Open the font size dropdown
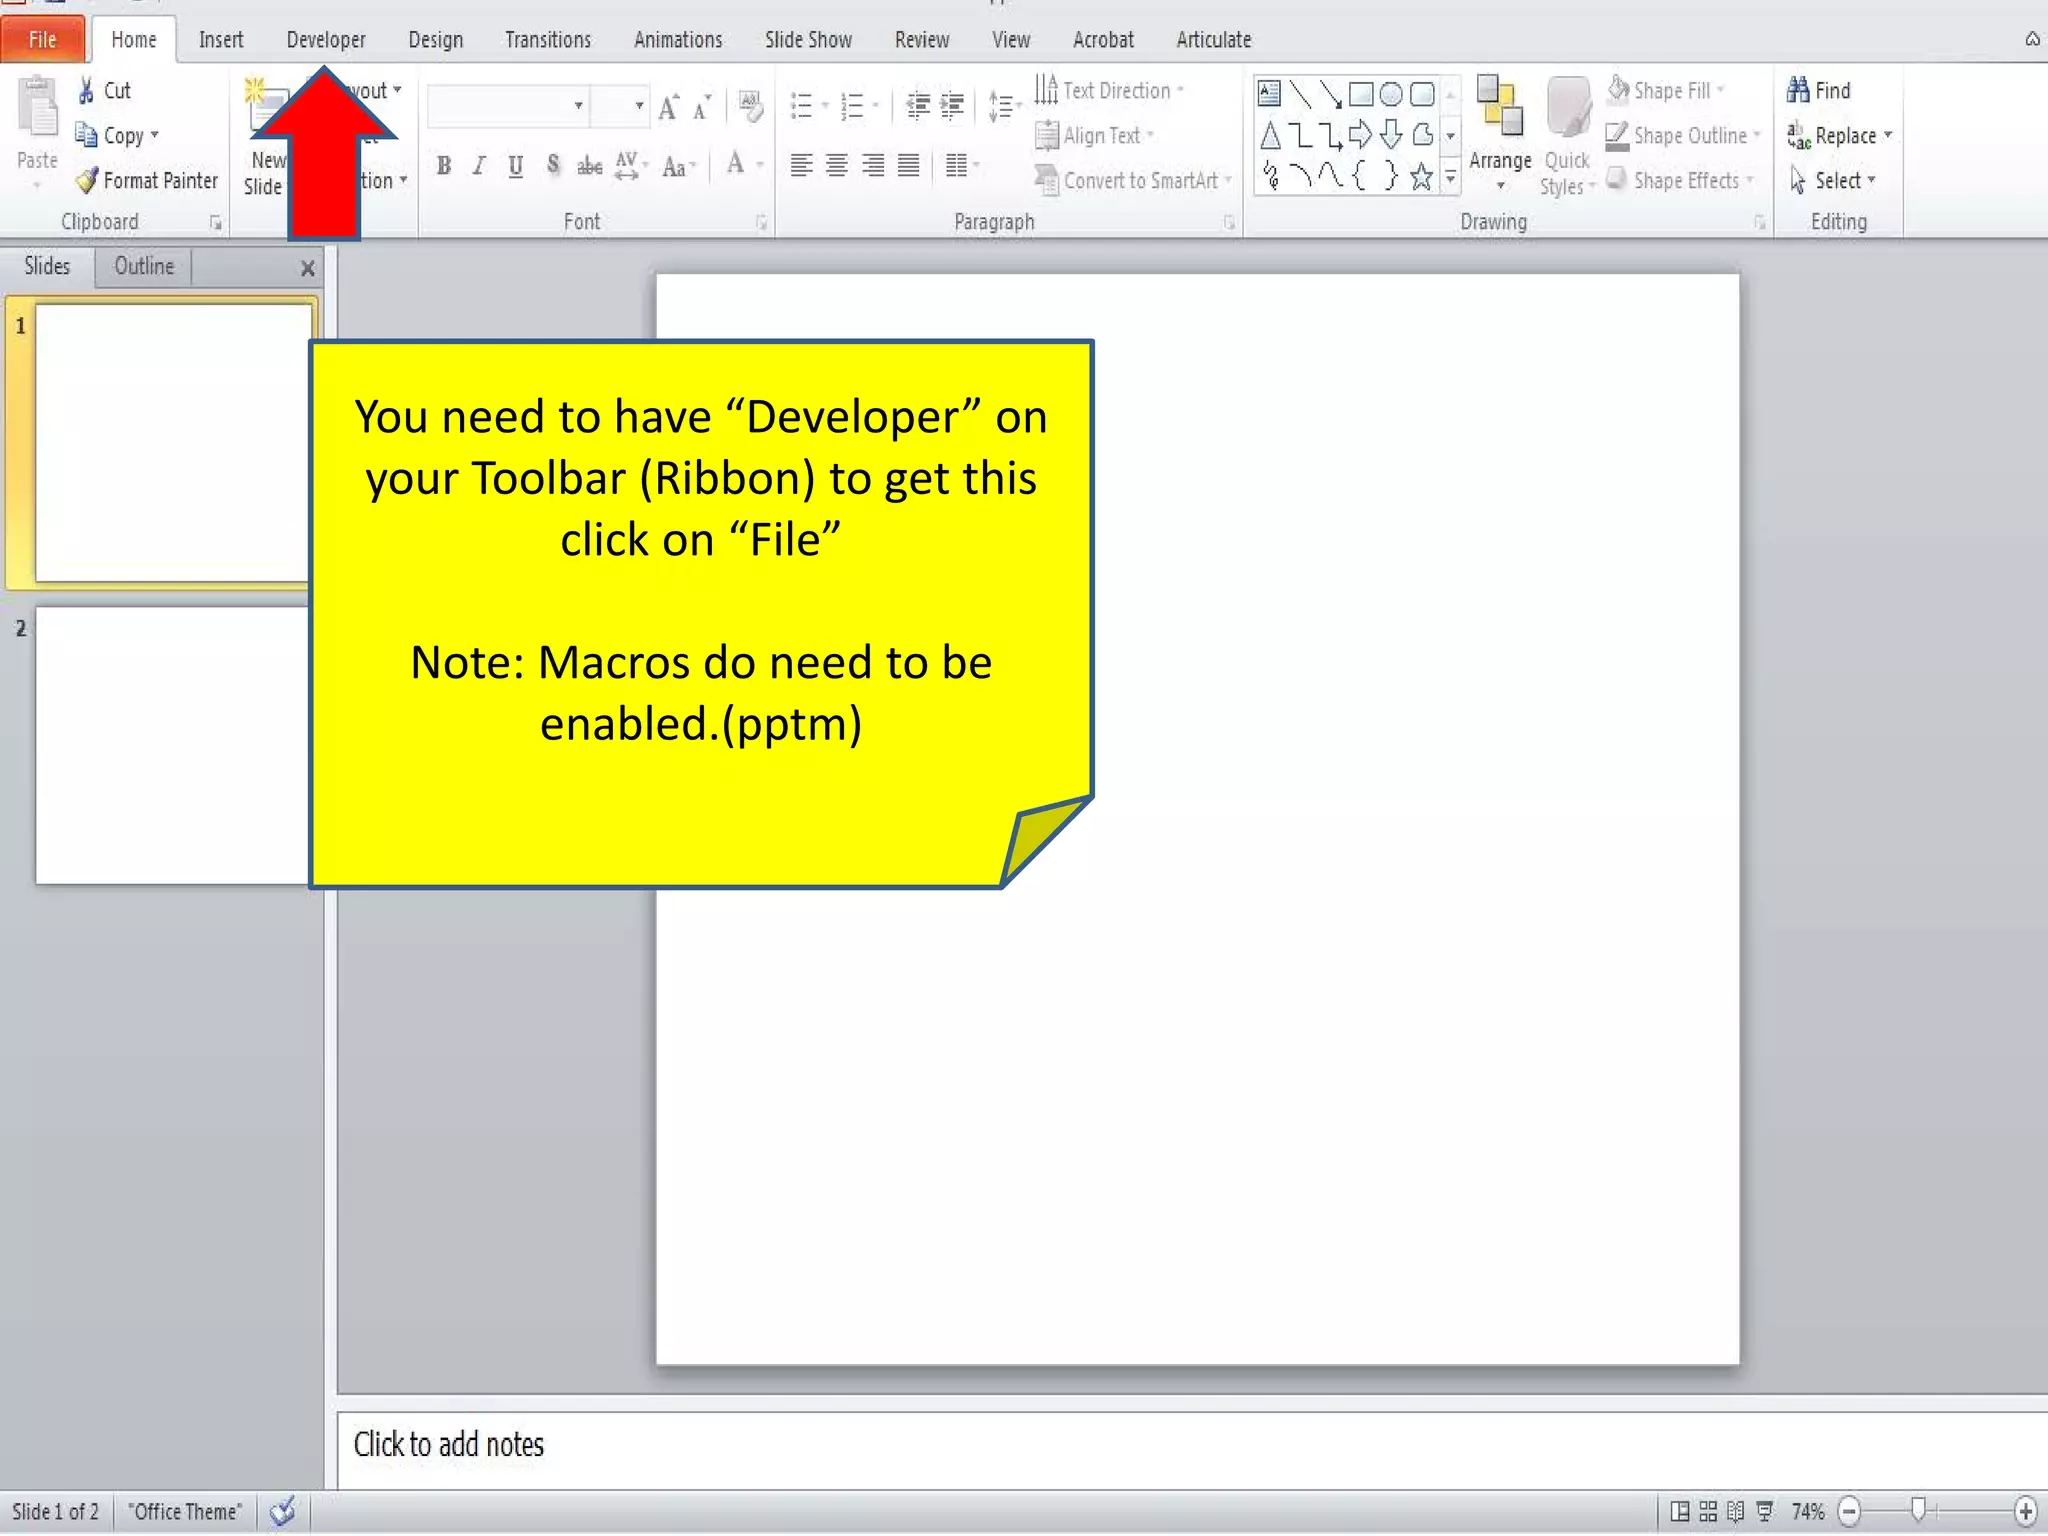 639,106
